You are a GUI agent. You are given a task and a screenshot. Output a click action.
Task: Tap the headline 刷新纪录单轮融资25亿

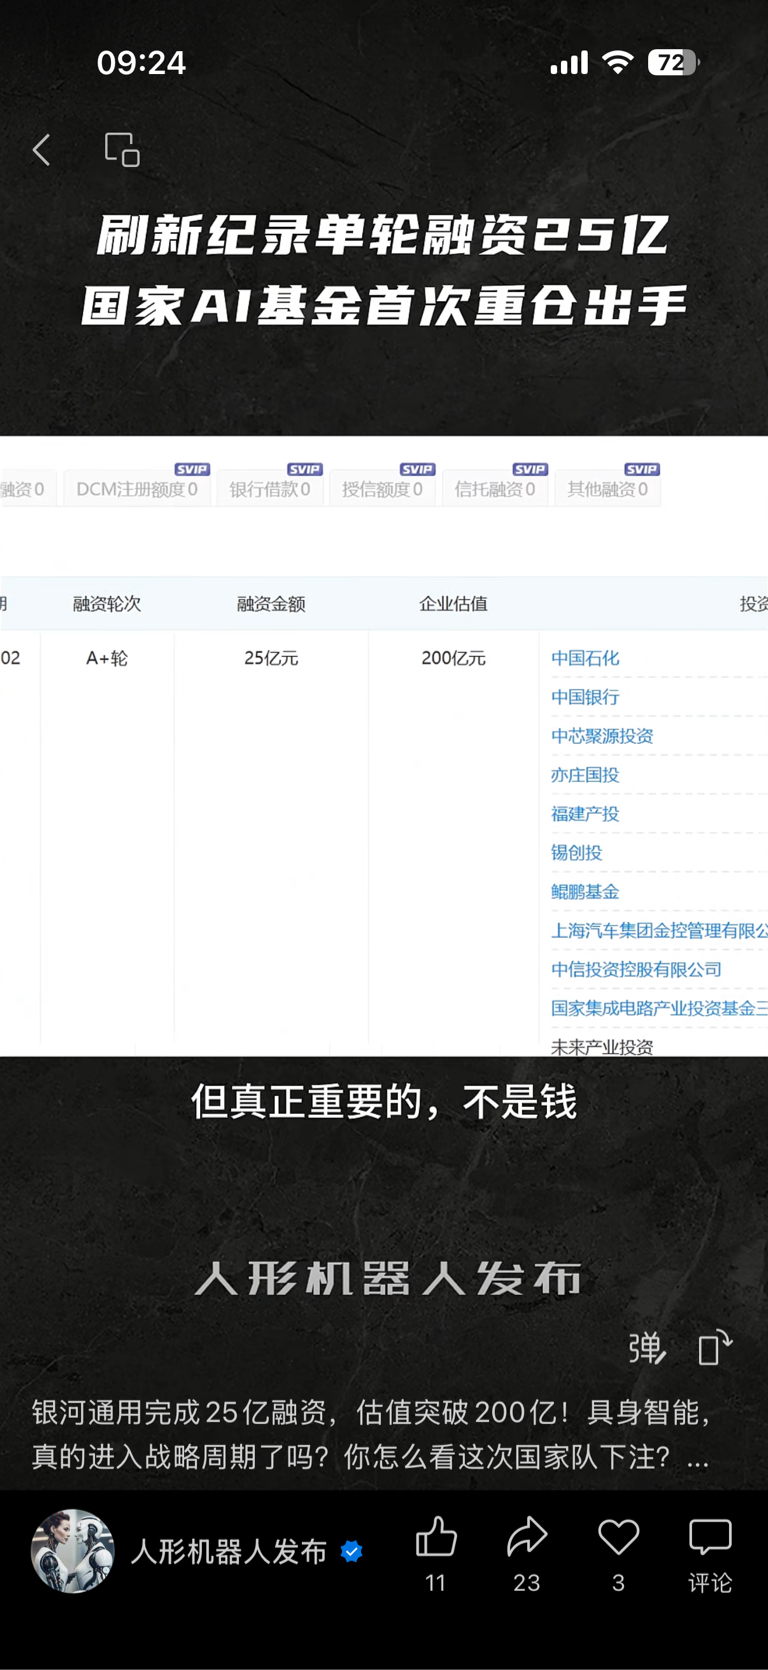(383, 236)
